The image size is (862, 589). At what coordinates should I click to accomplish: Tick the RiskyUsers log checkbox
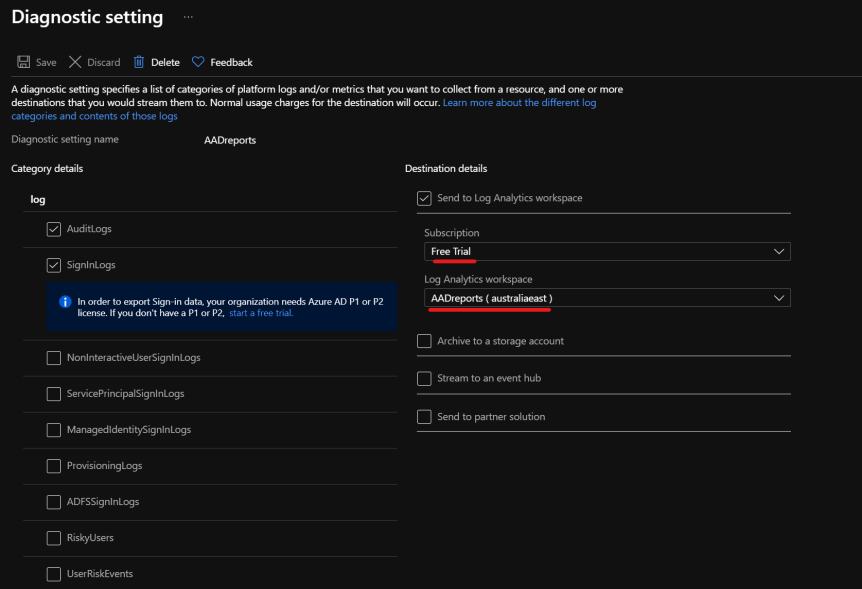54,538
